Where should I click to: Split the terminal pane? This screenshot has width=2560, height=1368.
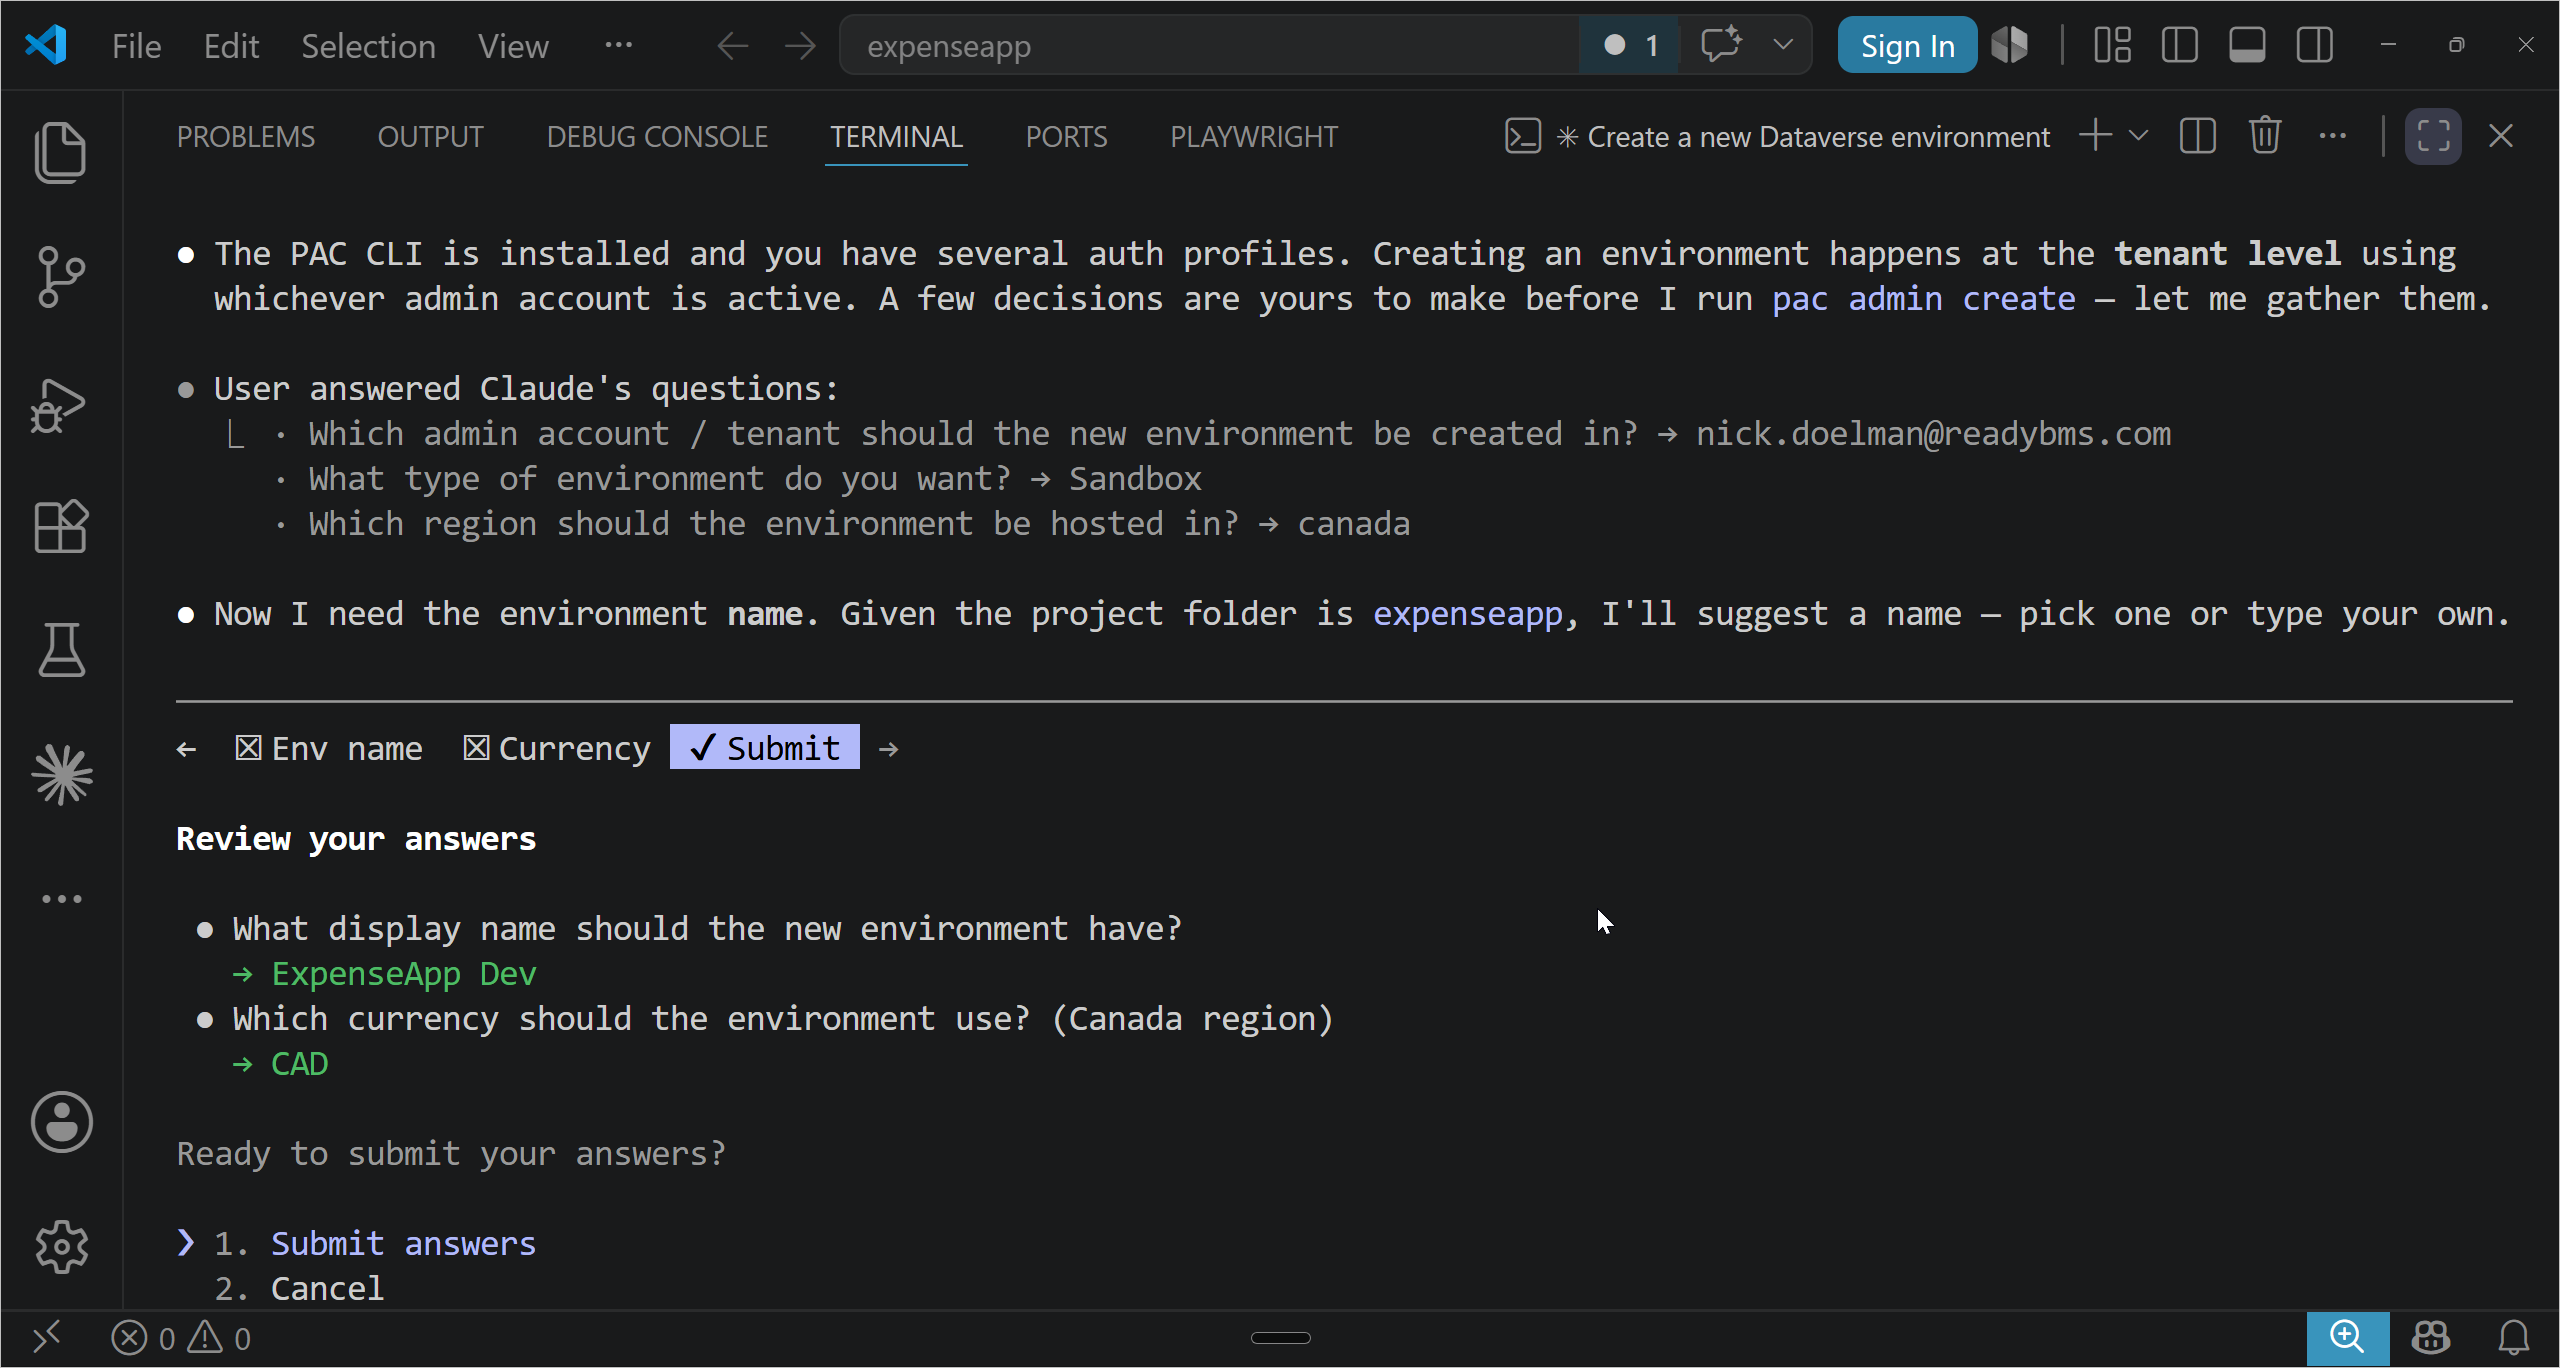2197,136
